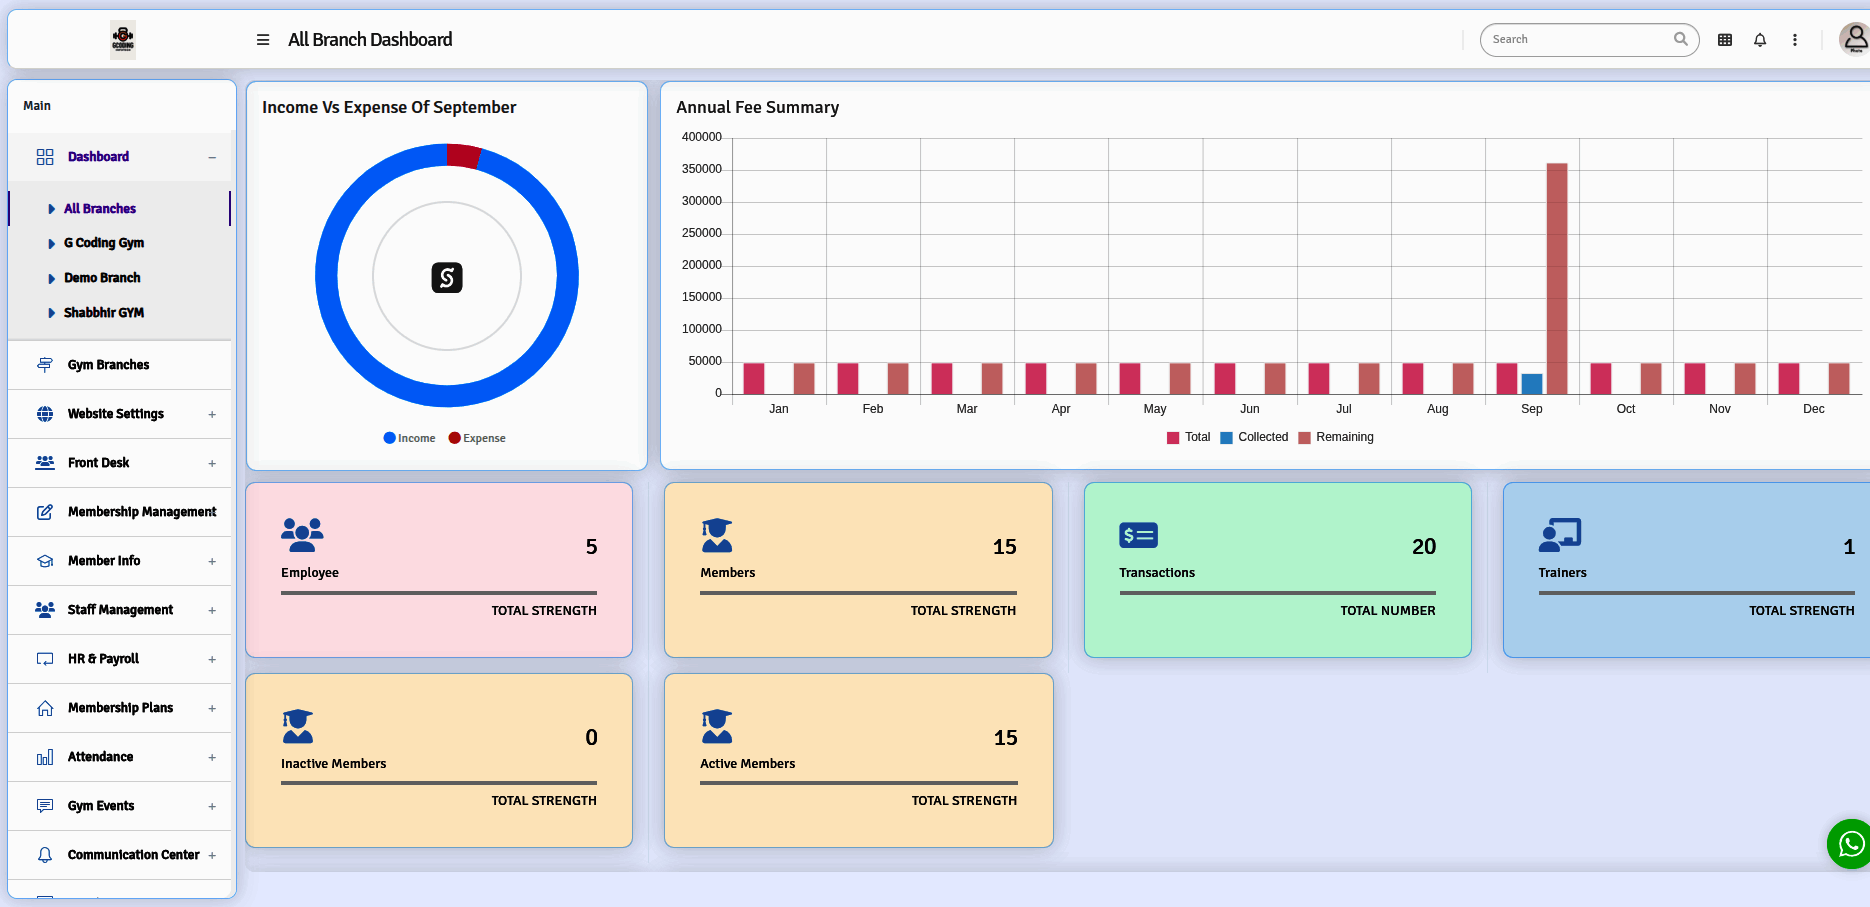The height and width of the screenshot is (907, 1870).
Task: Toggle the Income legend on the donut chart
Action: [x=409, y=437]
